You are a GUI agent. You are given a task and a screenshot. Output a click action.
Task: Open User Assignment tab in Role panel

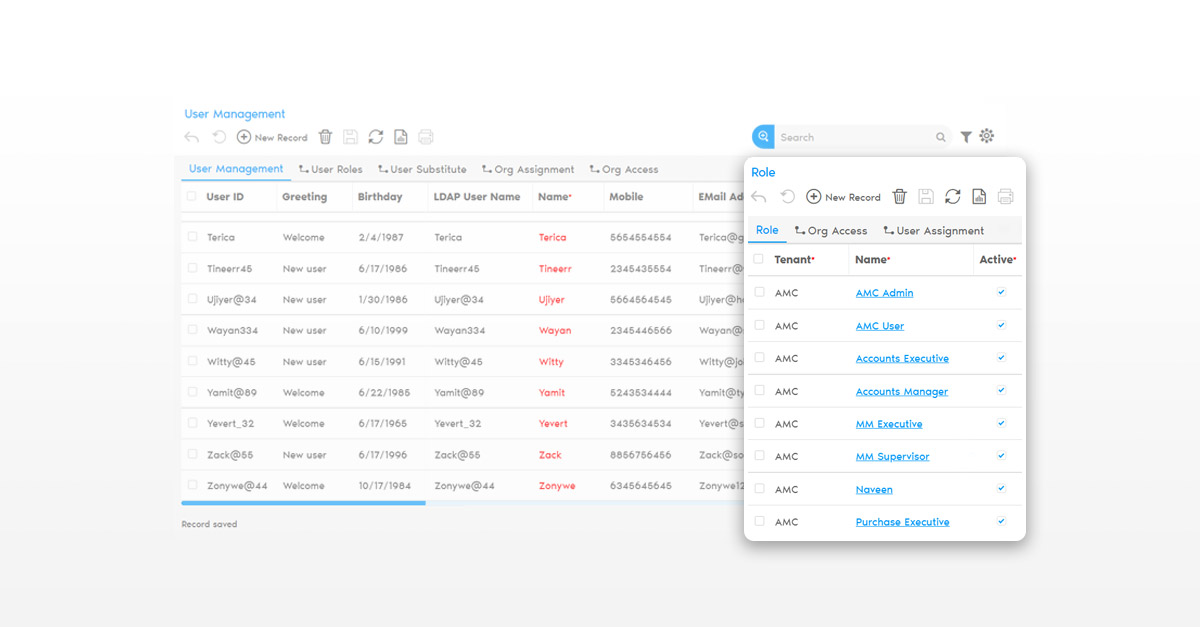pos(934,230)
